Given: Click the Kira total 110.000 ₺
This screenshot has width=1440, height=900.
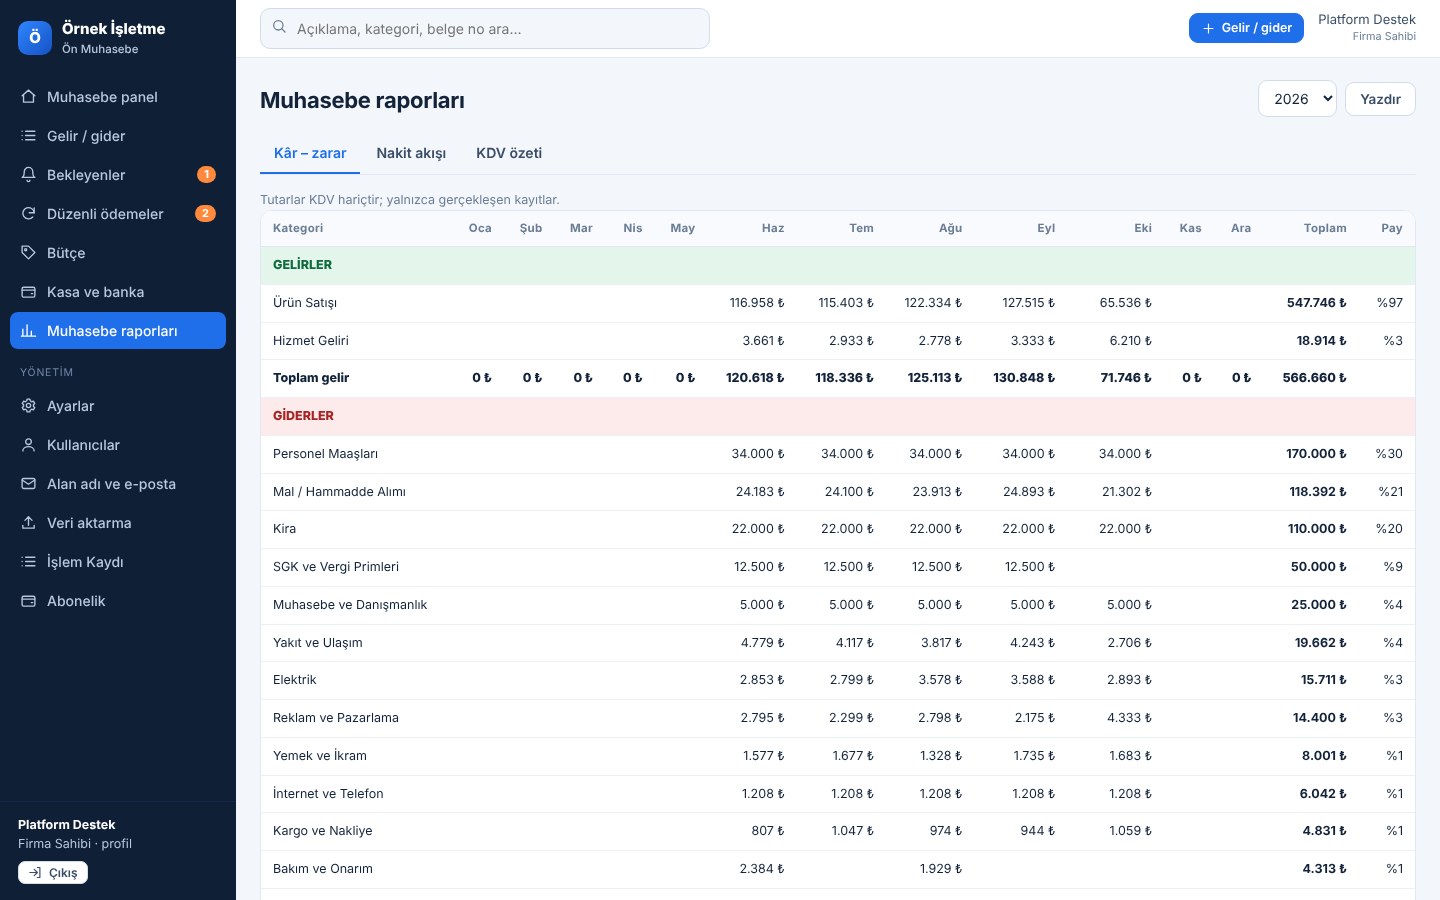Looking at the screenshot, I should coord(1317,529).
